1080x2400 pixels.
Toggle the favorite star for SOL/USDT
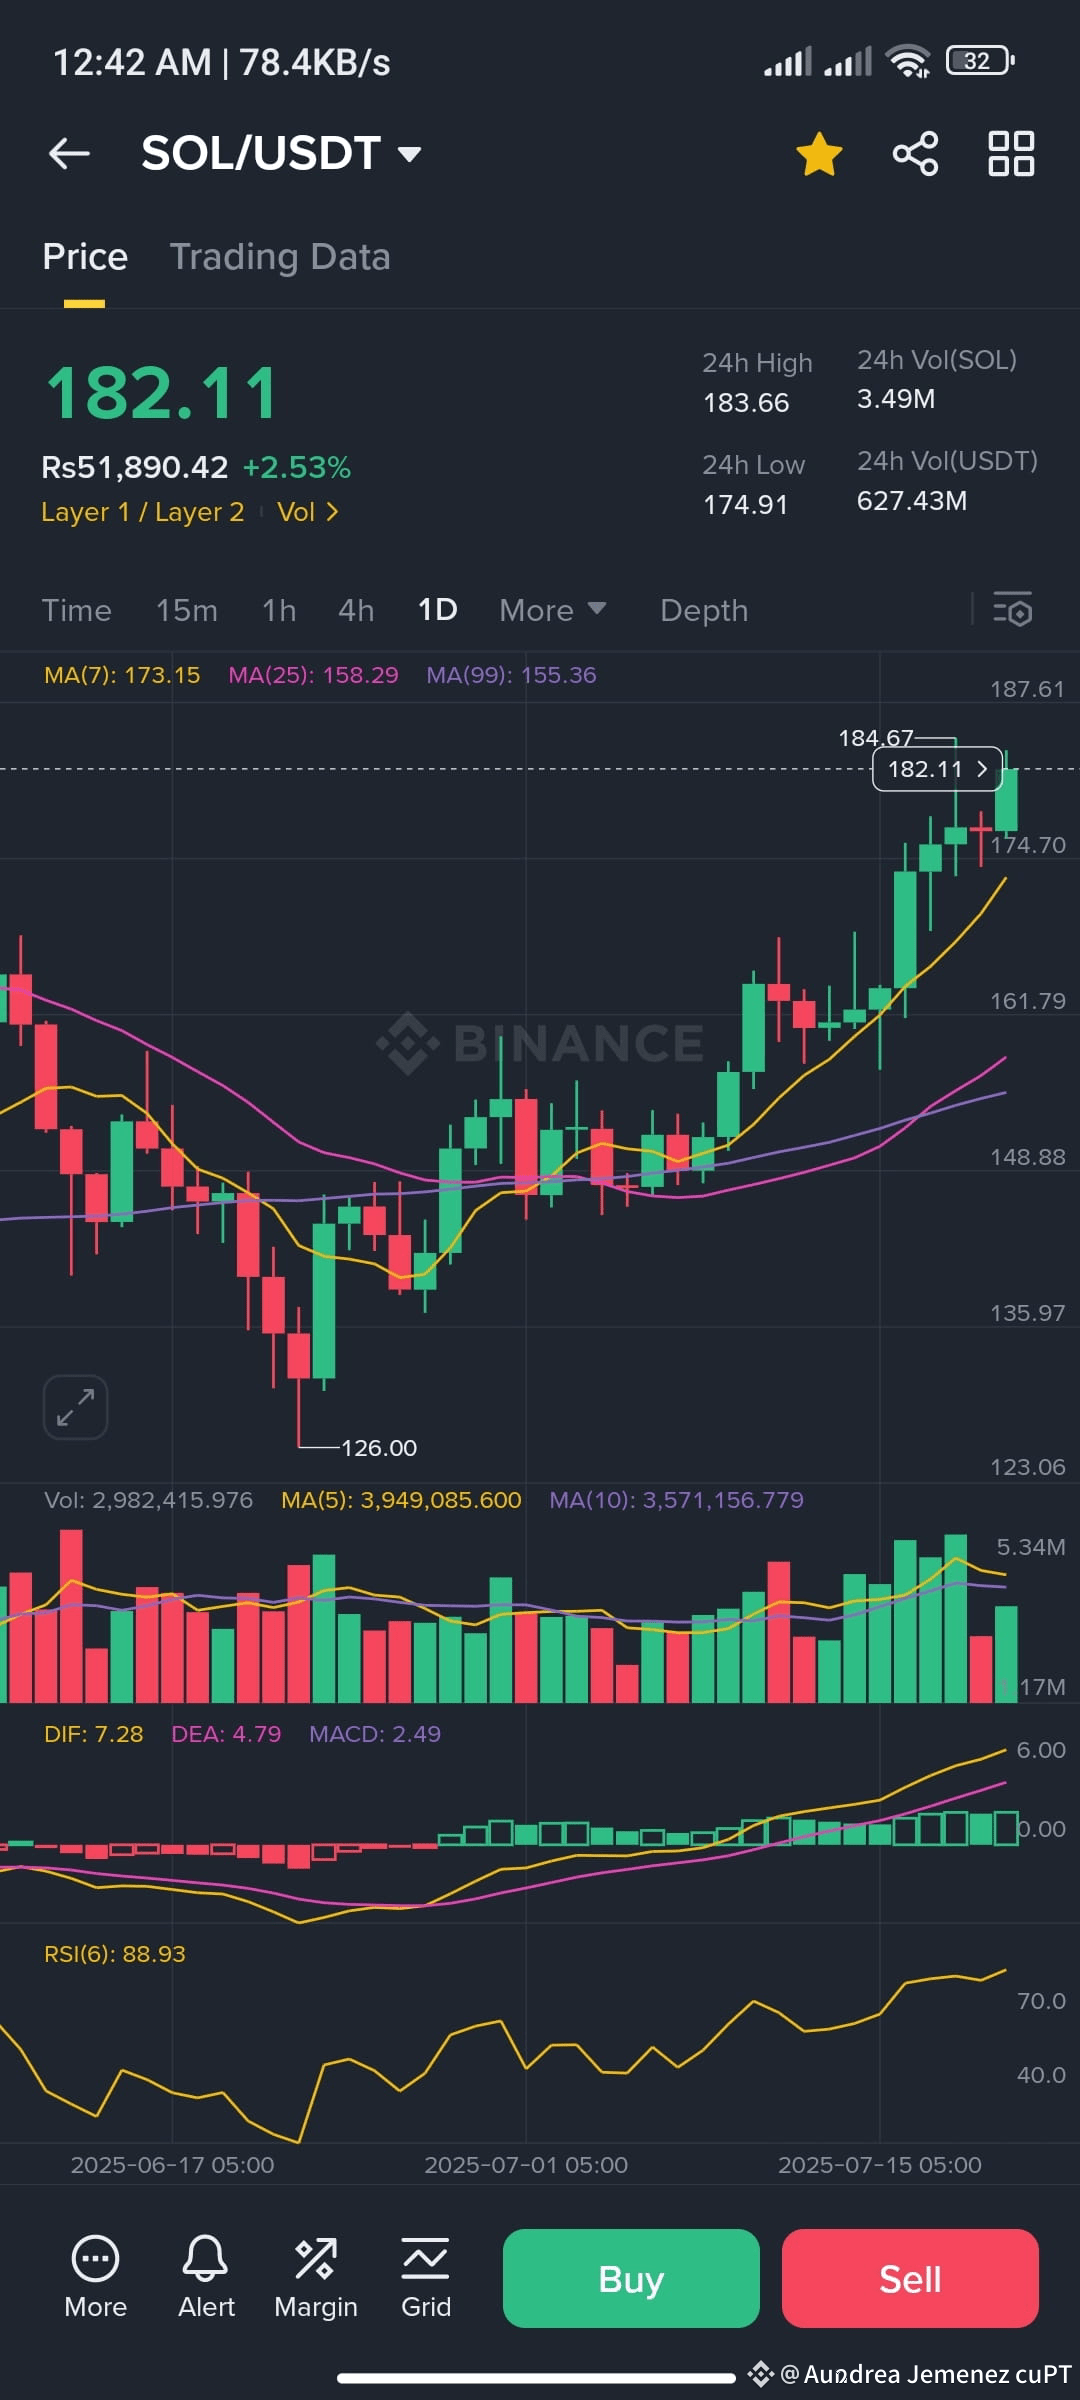(x=819, y=154)
